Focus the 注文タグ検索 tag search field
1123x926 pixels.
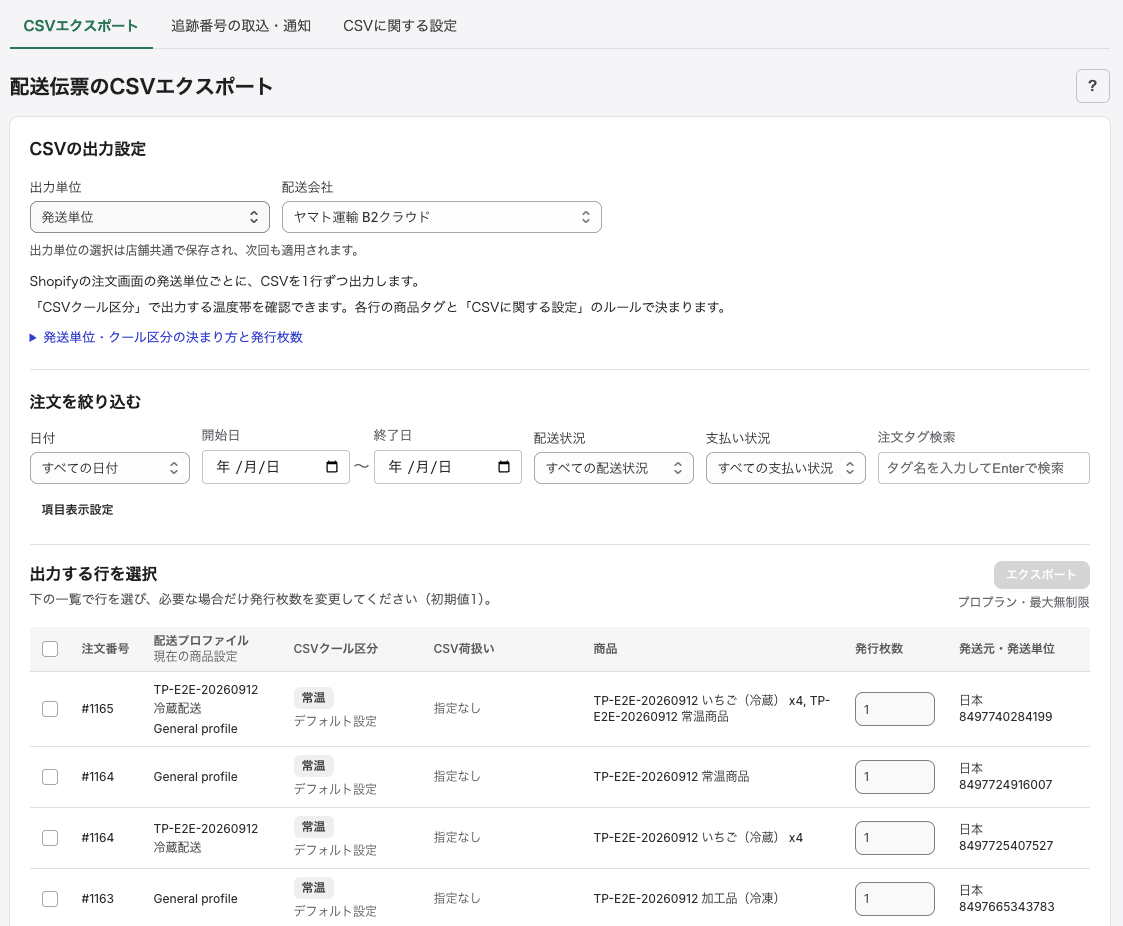(x=983, y=468)
